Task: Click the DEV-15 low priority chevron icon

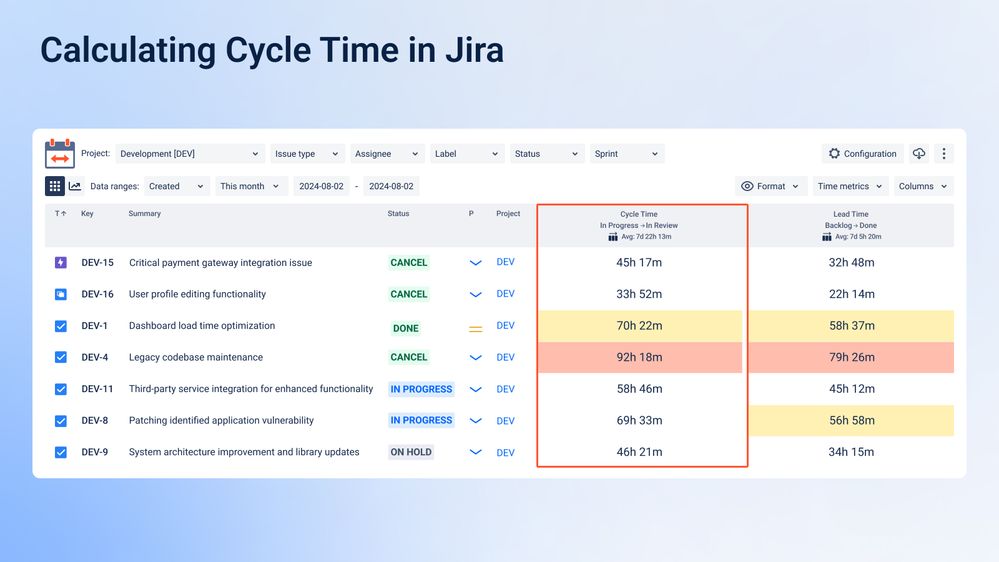Action: 475,263
